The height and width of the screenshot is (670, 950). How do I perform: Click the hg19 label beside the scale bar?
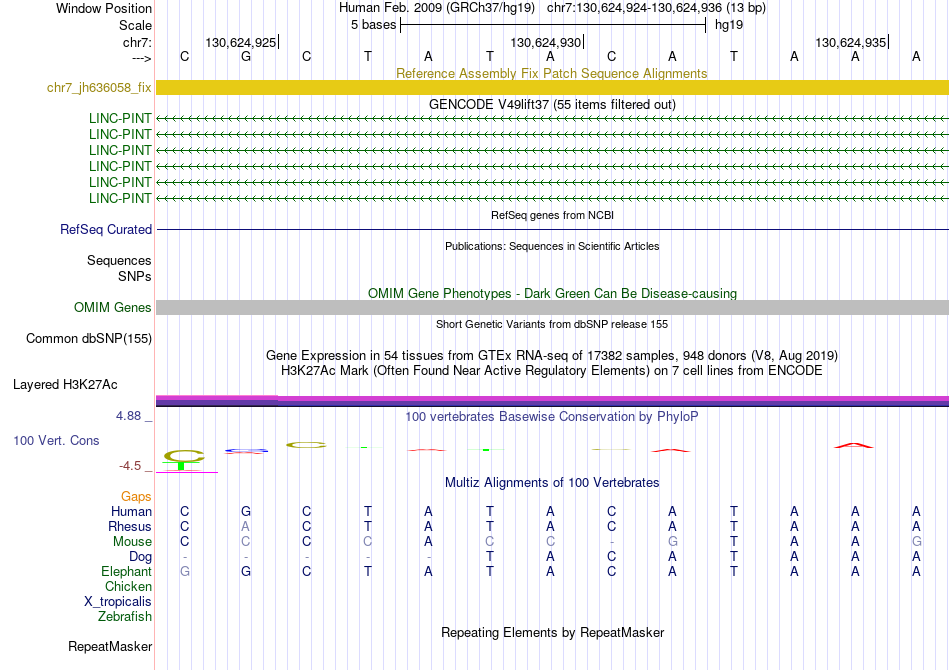729,25
